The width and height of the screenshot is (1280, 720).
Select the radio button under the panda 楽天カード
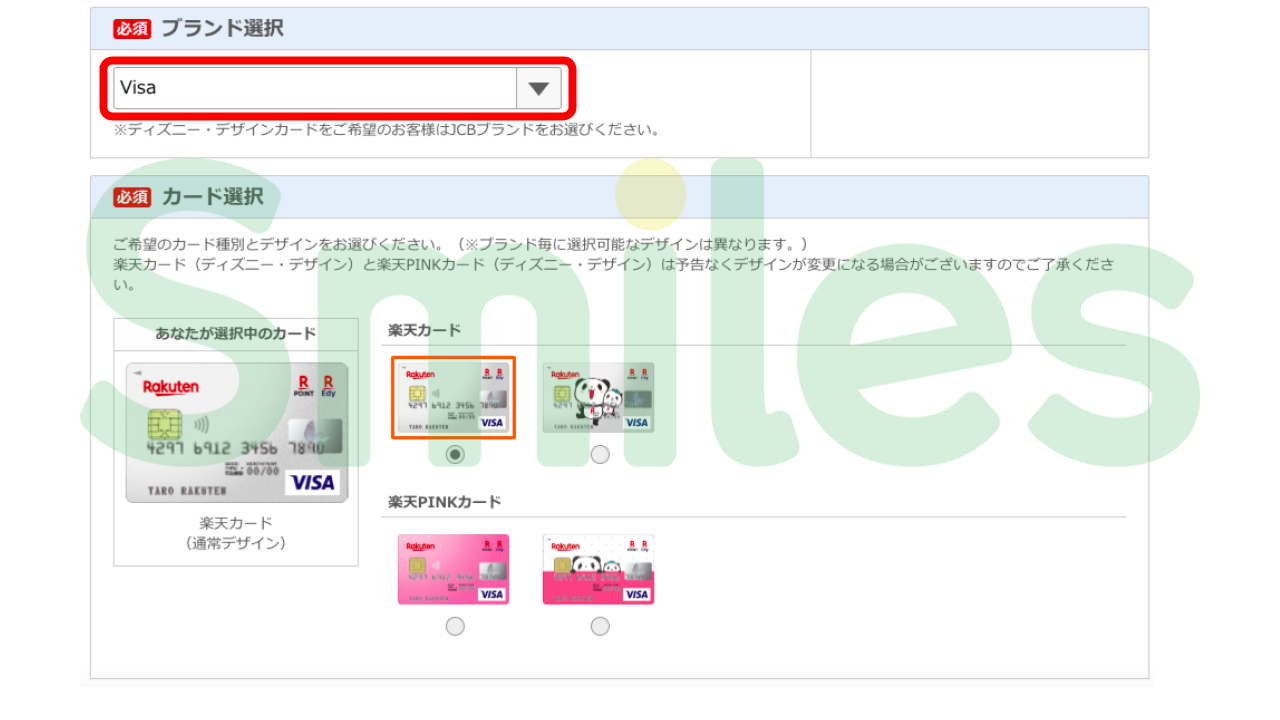[599, 454]
